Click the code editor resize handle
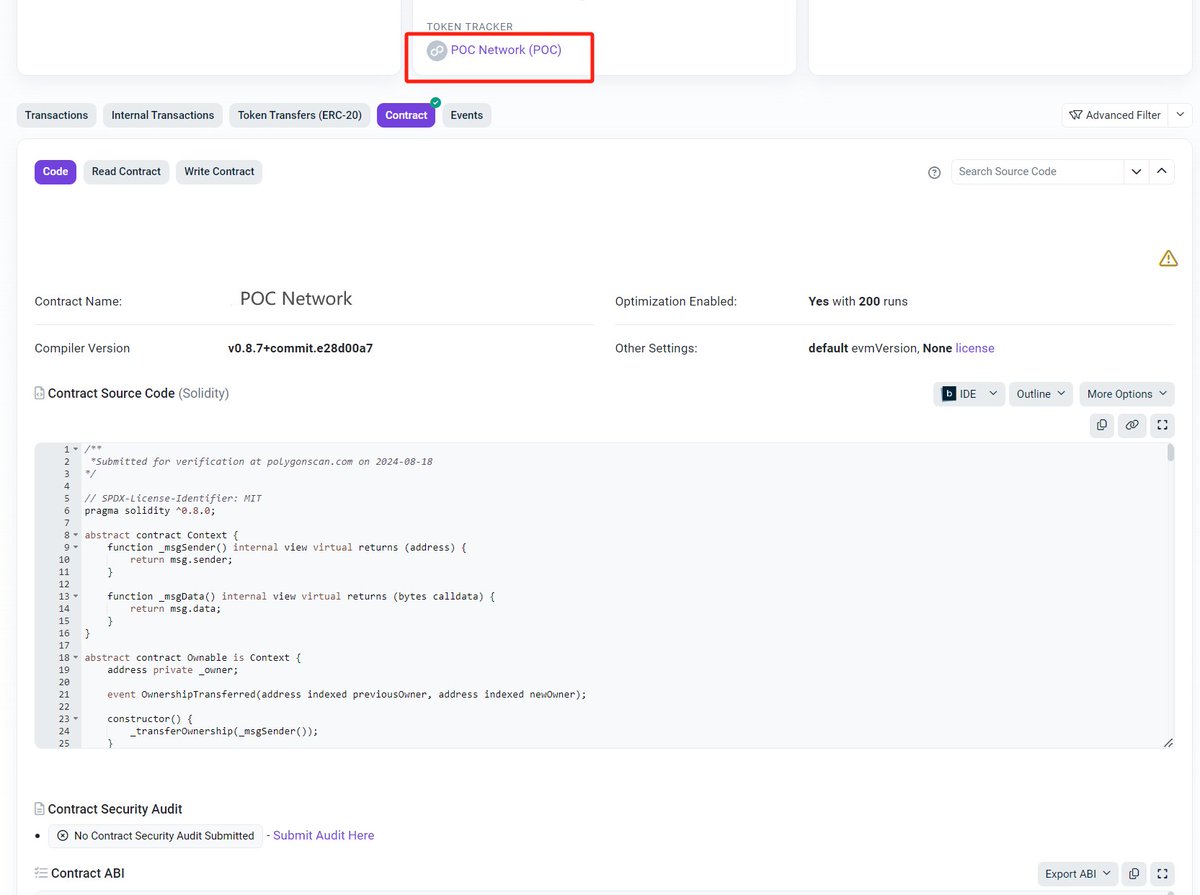 [x=1168, y=743]
